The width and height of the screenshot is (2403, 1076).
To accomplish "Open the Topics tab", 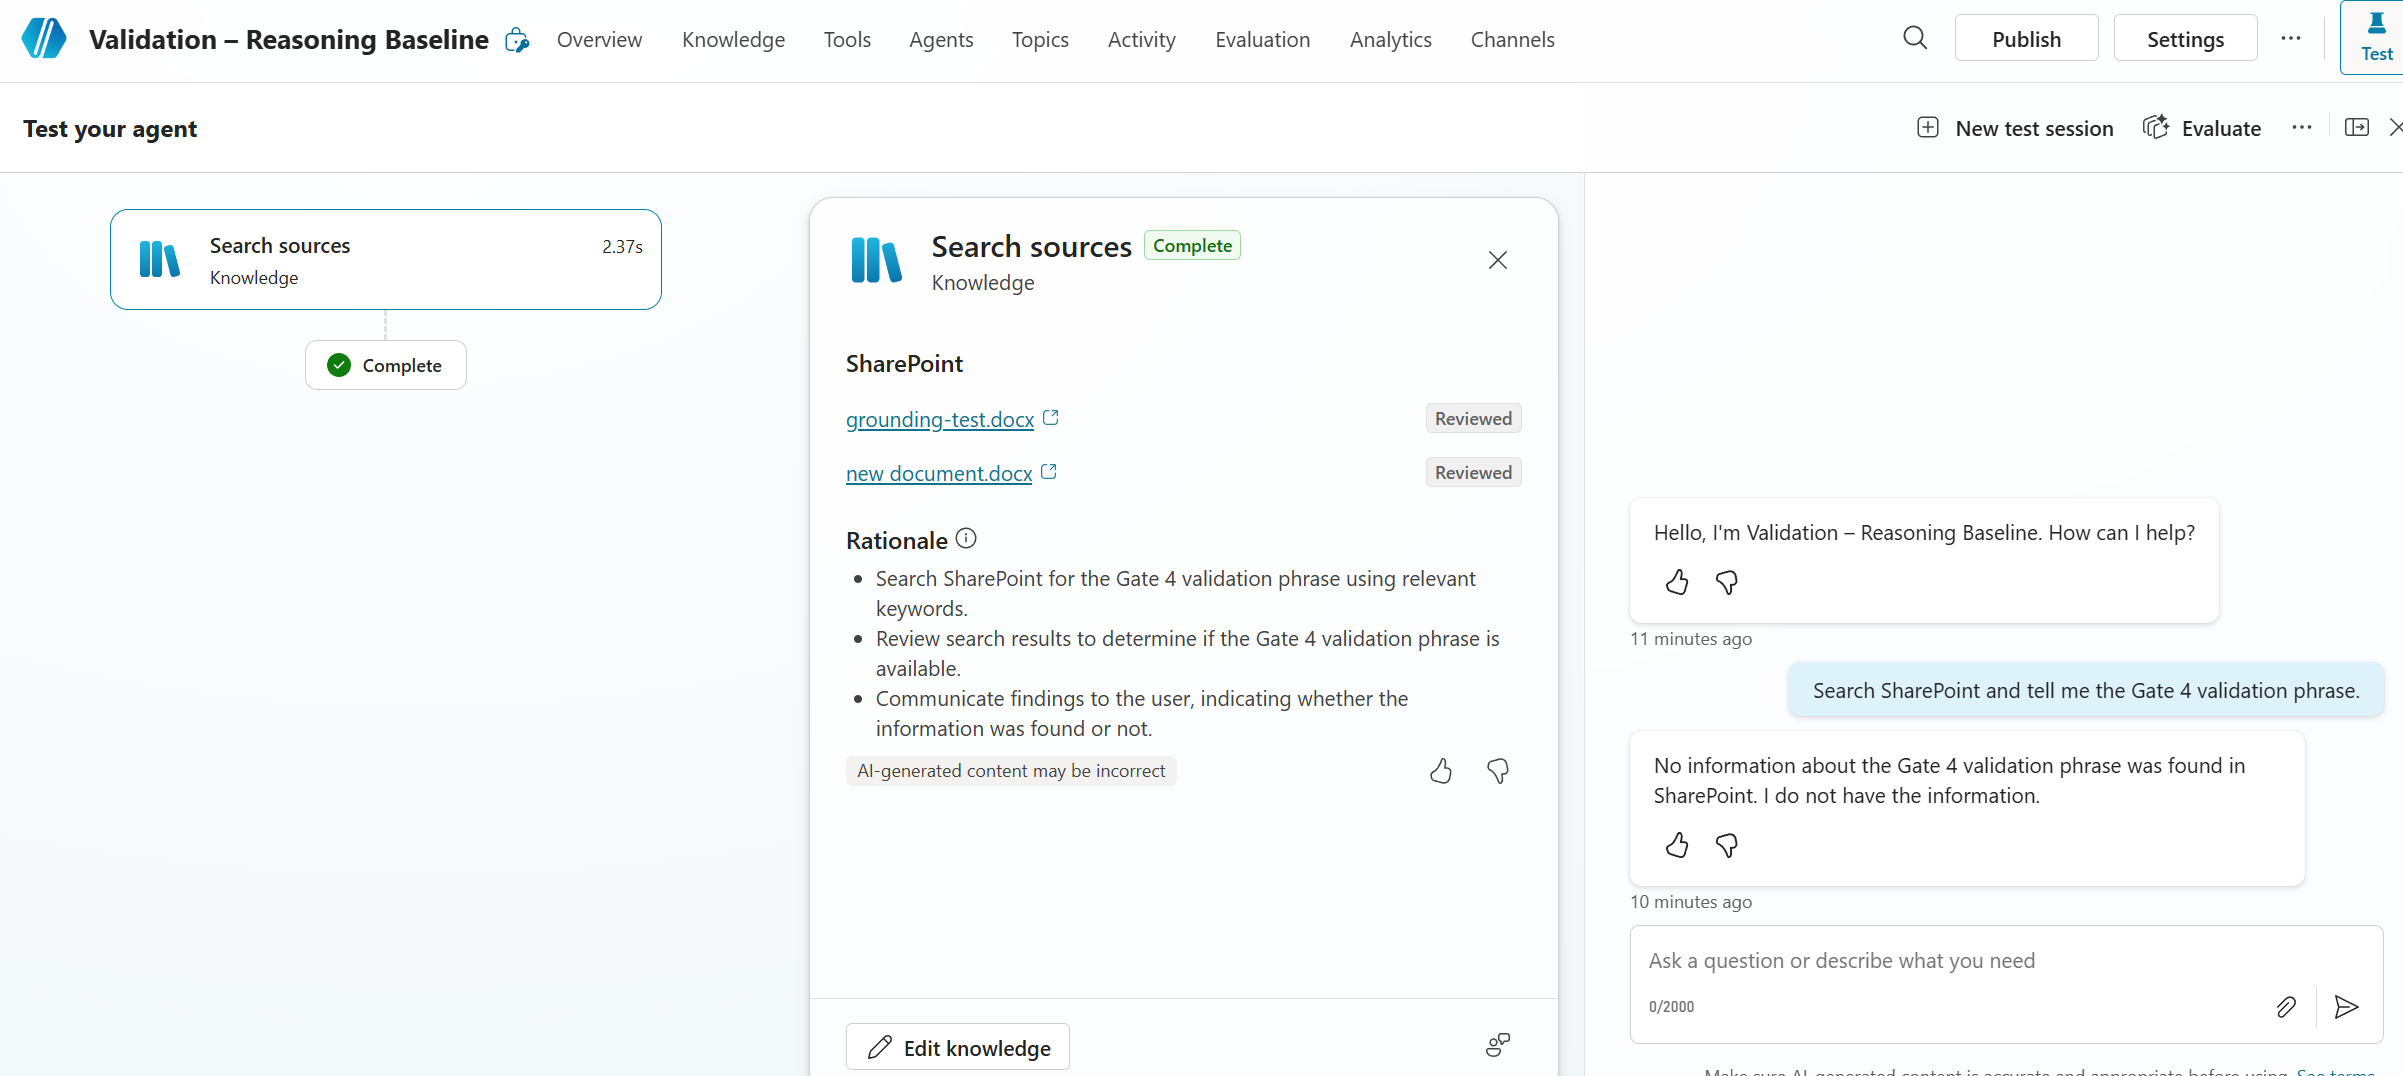I will (x=1040, y=39).
